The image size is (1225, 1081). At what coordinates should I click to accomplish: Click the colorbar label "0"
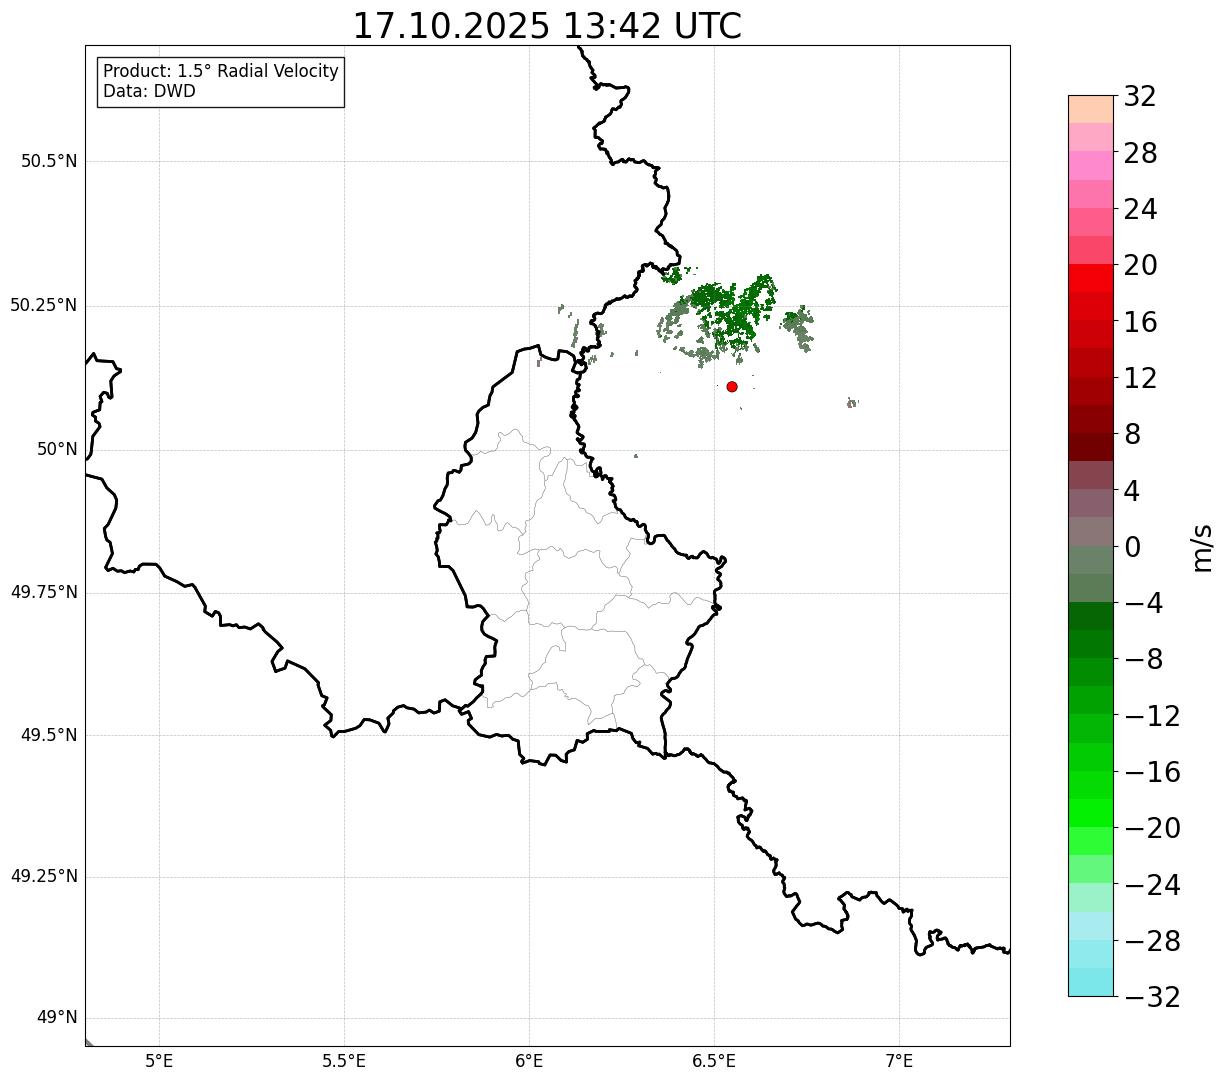point(1132,547)
